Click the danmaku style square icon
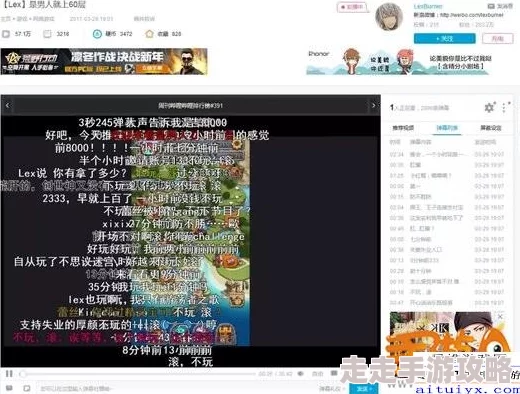The height and width of the screenshot is (394, 520). pyautogui.click(x=27, y=388)
